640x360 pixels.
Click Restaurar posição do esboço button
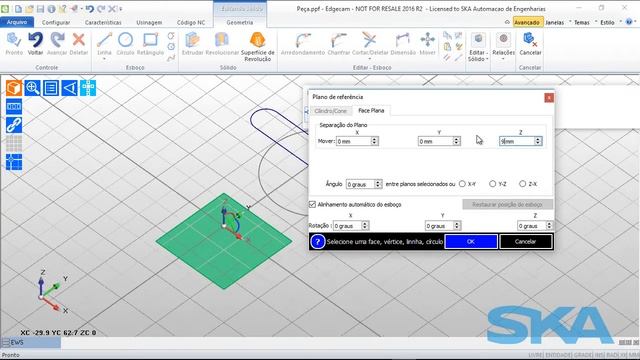507,204
